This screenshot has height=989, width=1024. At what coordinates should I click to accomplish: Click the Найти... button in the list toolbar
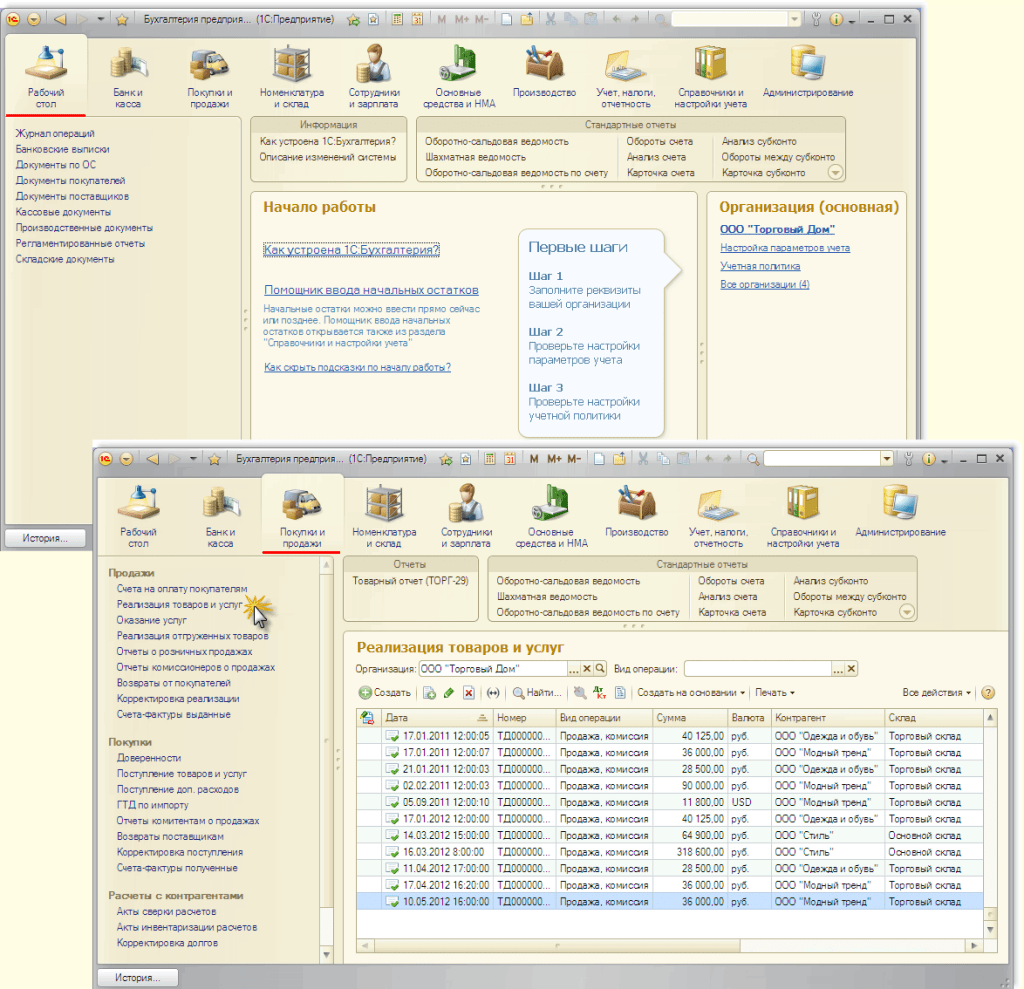(x=537, y=693)
